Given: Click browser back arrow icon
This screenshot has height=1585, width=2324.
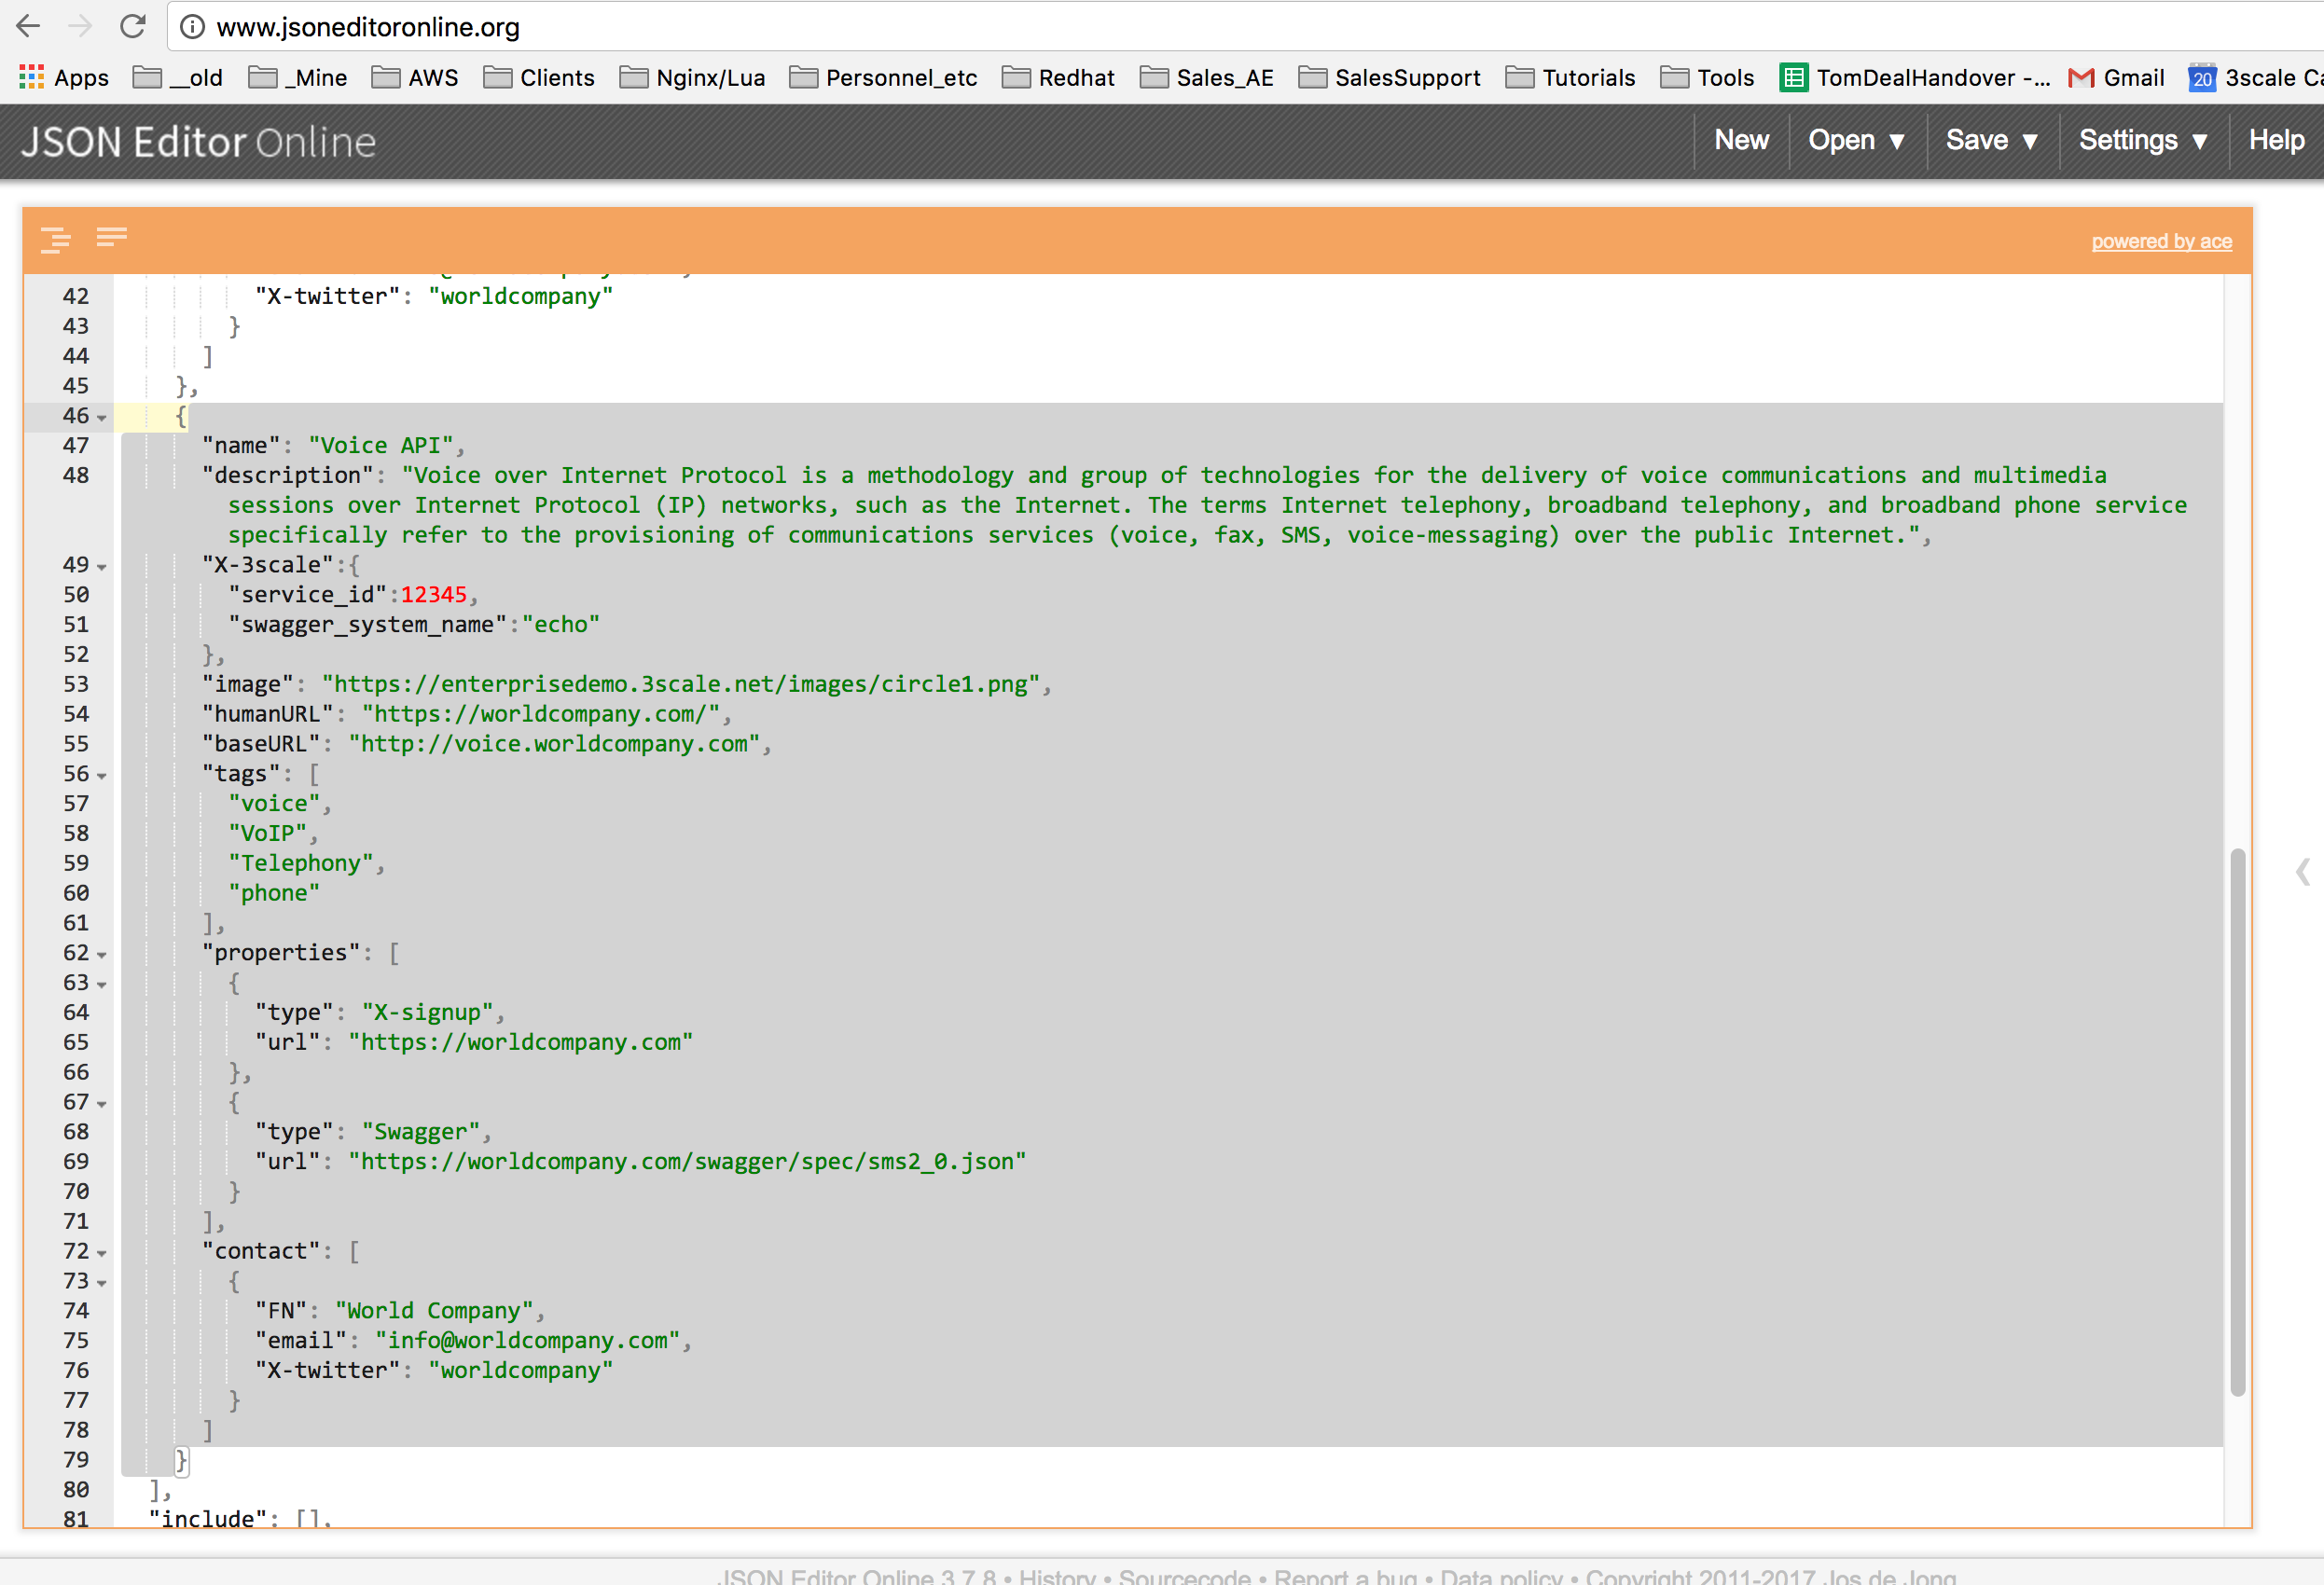Looking at the screenshot, I should pos(29,27).
